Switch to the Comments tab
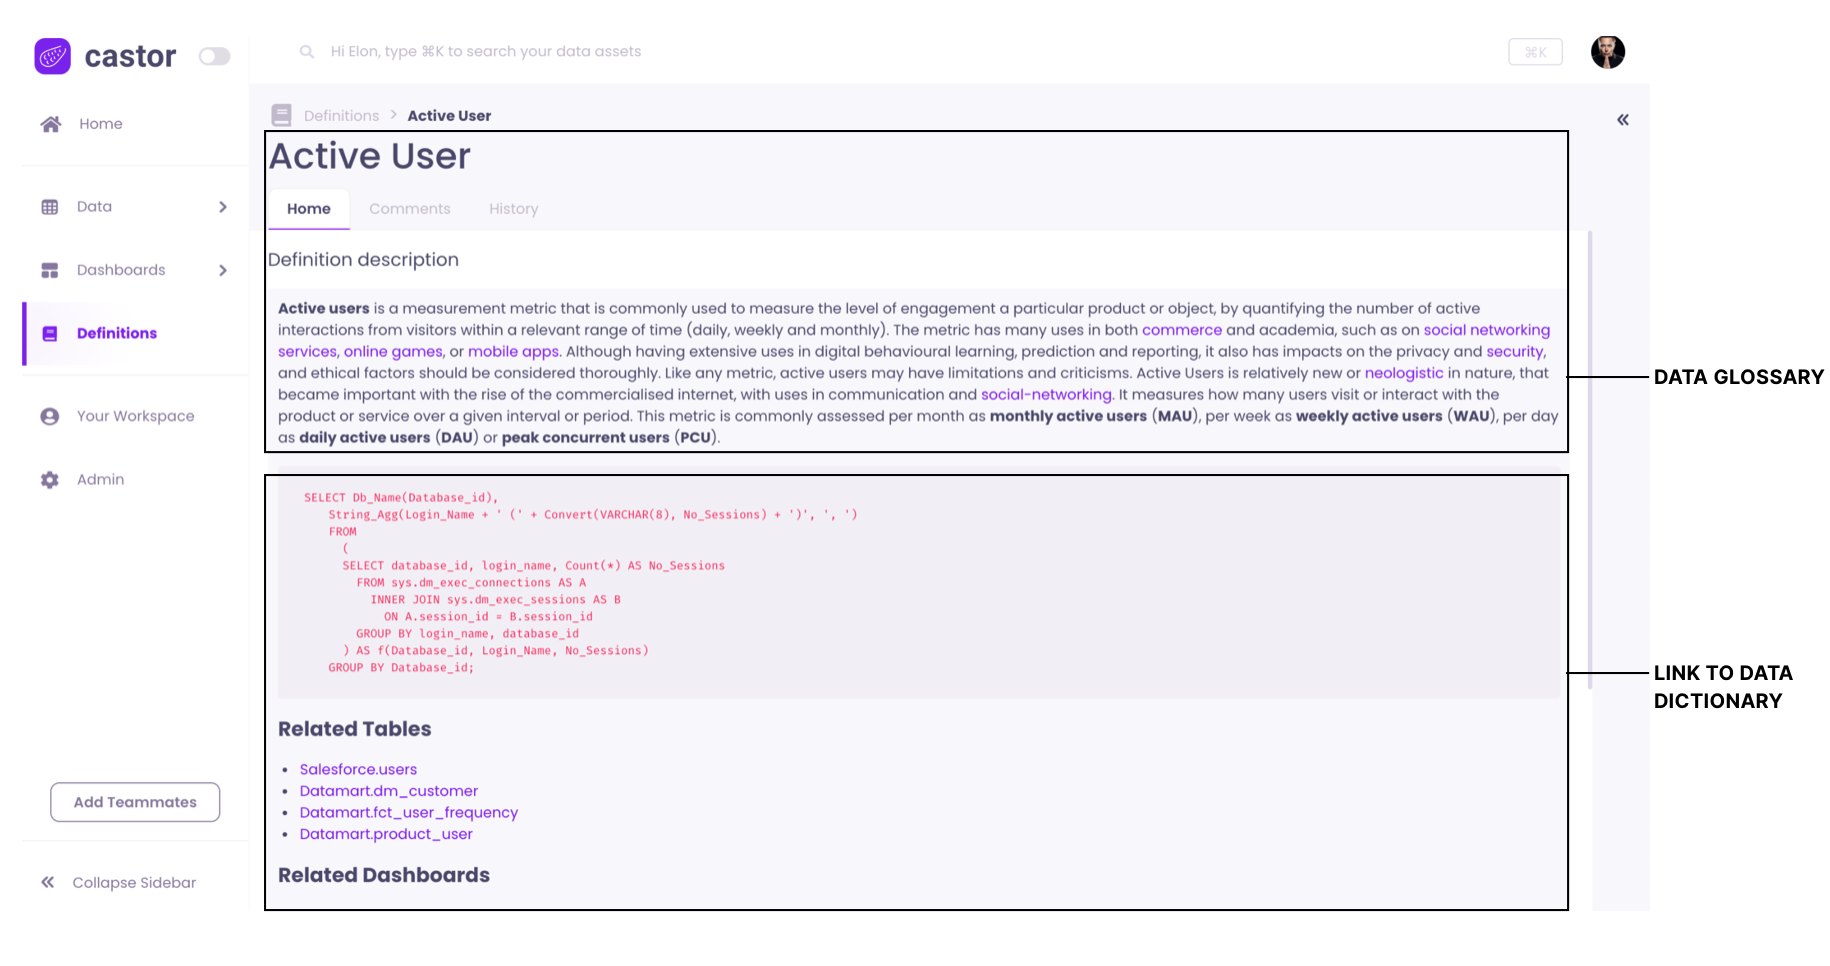The width and height of the screenshot is (1830, 966). (x=410, y=208)
